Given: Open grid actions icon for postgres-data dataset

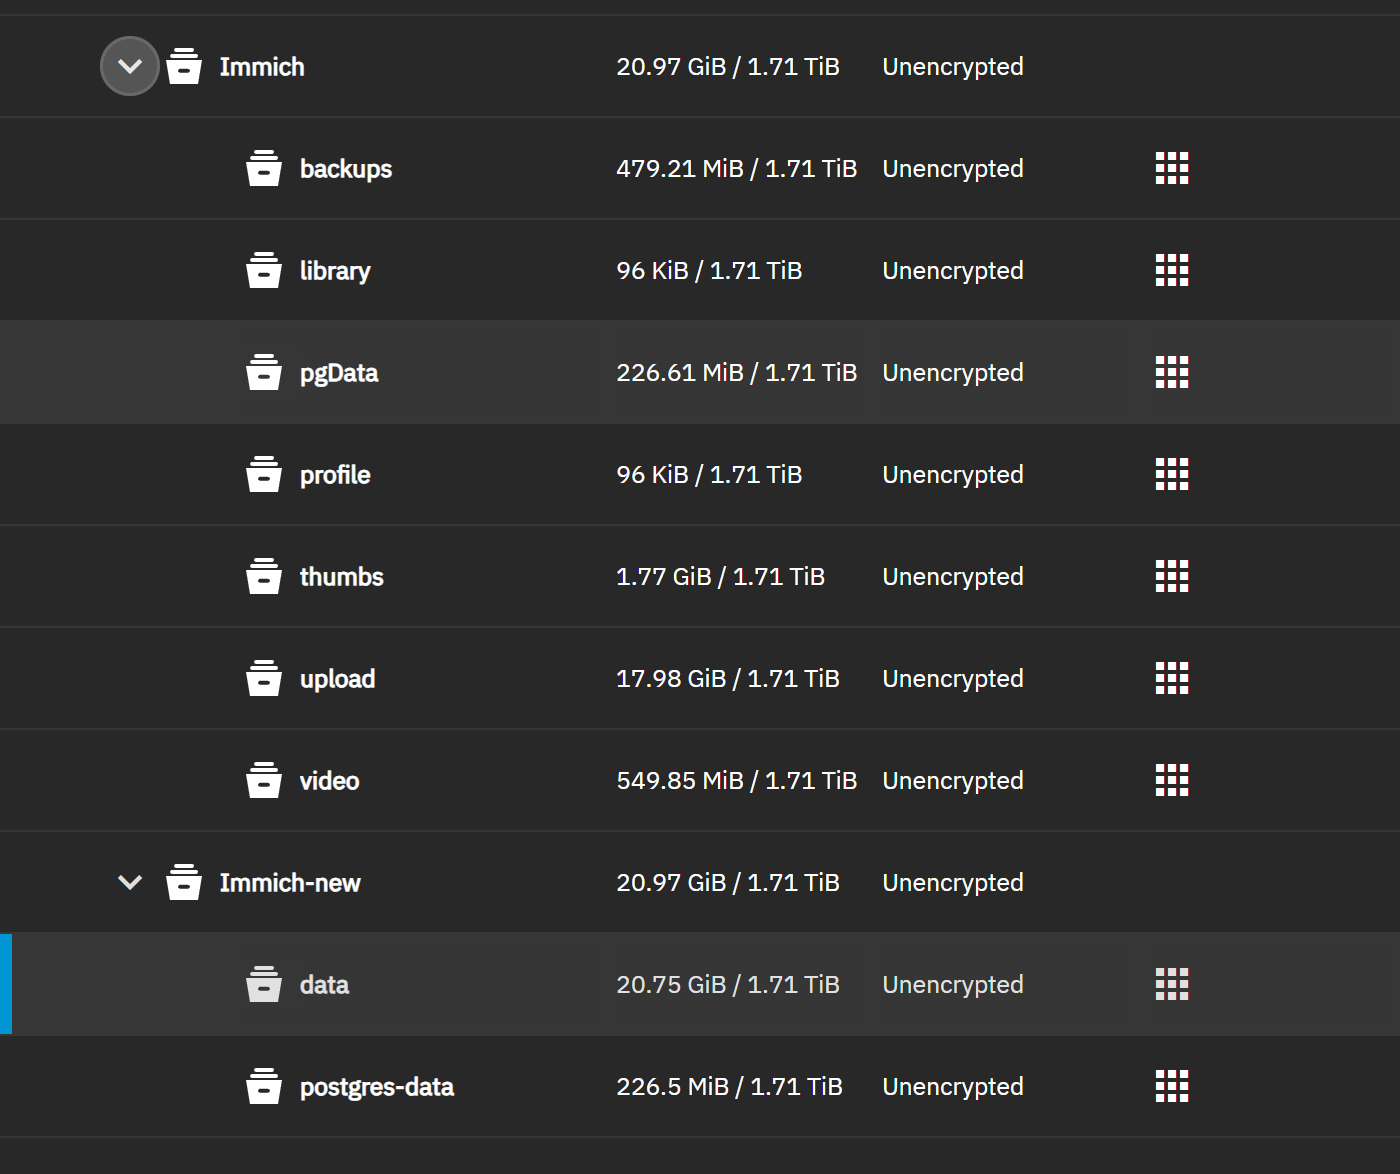Looking at the screenshot, I should pos(1172,1087).
